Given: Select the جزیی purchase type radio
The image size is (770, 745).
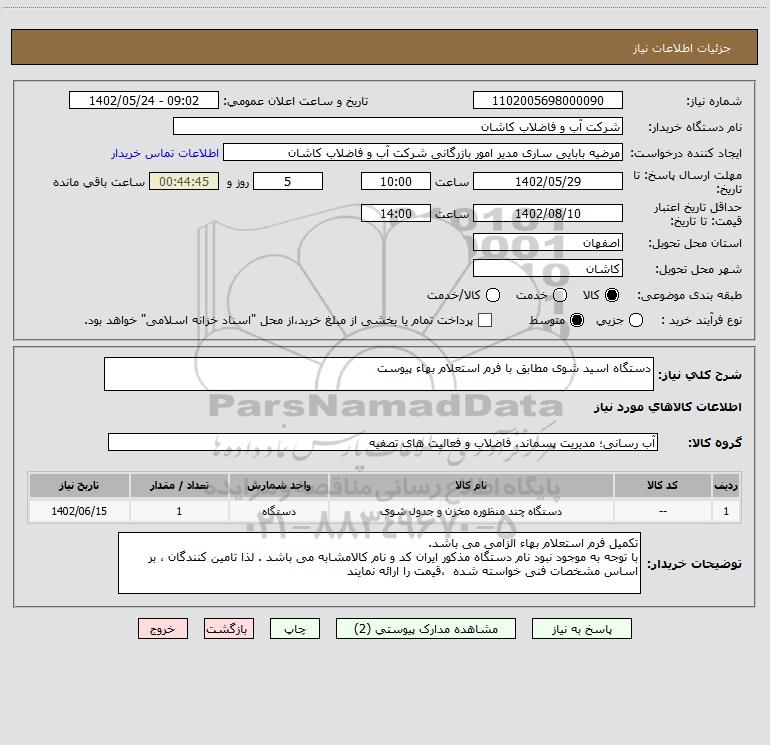Looking at the screenshot, I should (x=636, y=320).
